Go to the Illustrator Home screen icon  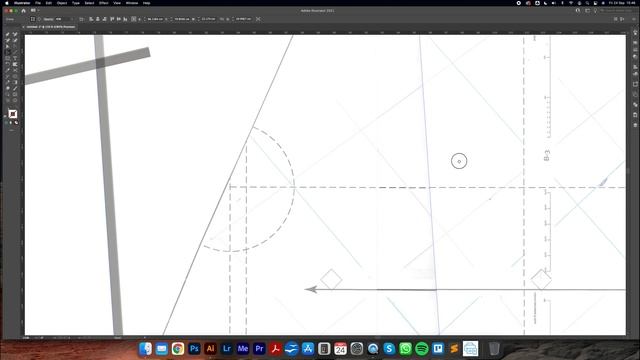click(23, 11)
